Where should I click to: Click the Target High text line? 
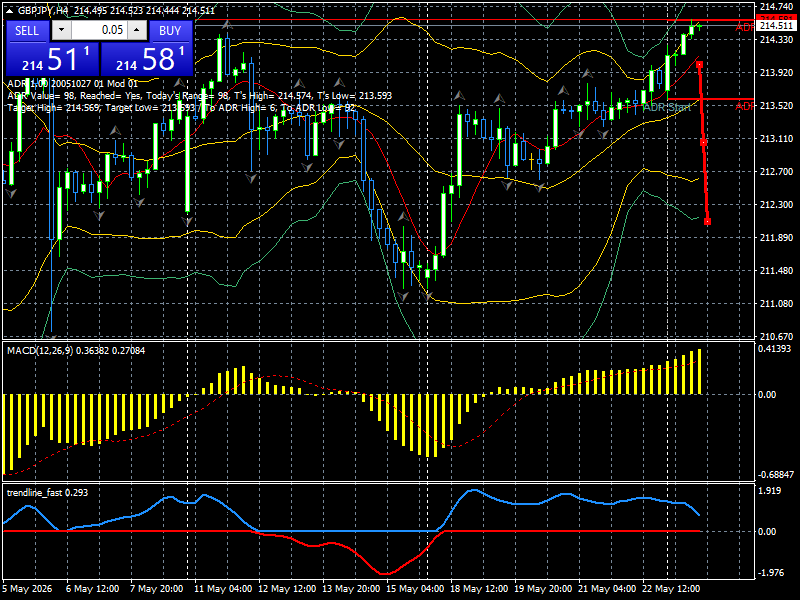point(181,108)
